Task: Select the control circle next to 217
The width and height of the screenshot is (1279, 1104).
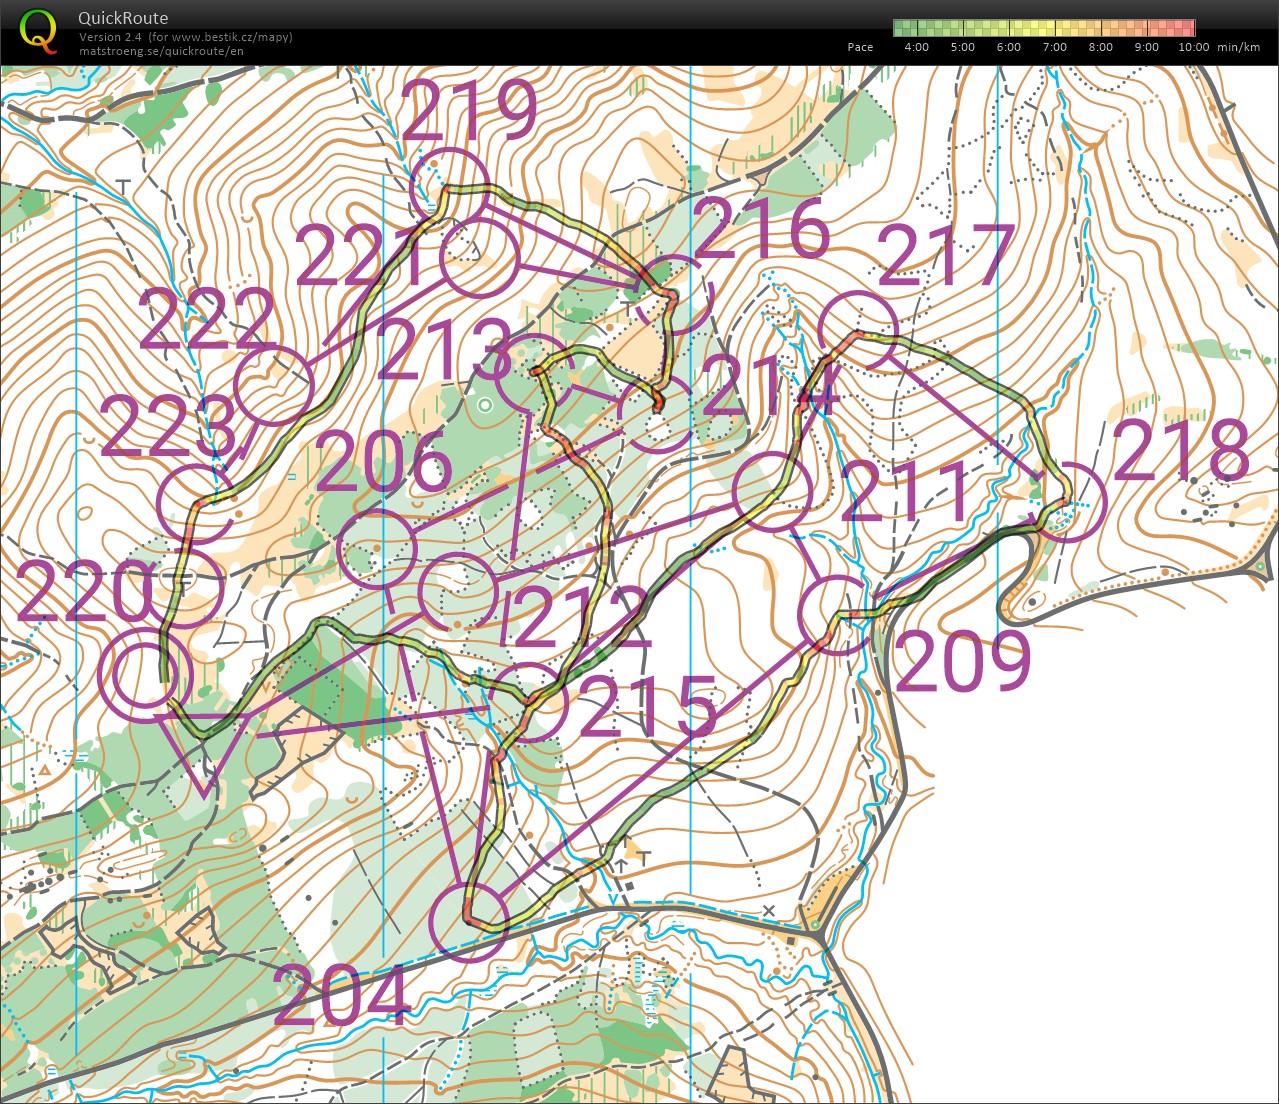Action: (858, 329)
